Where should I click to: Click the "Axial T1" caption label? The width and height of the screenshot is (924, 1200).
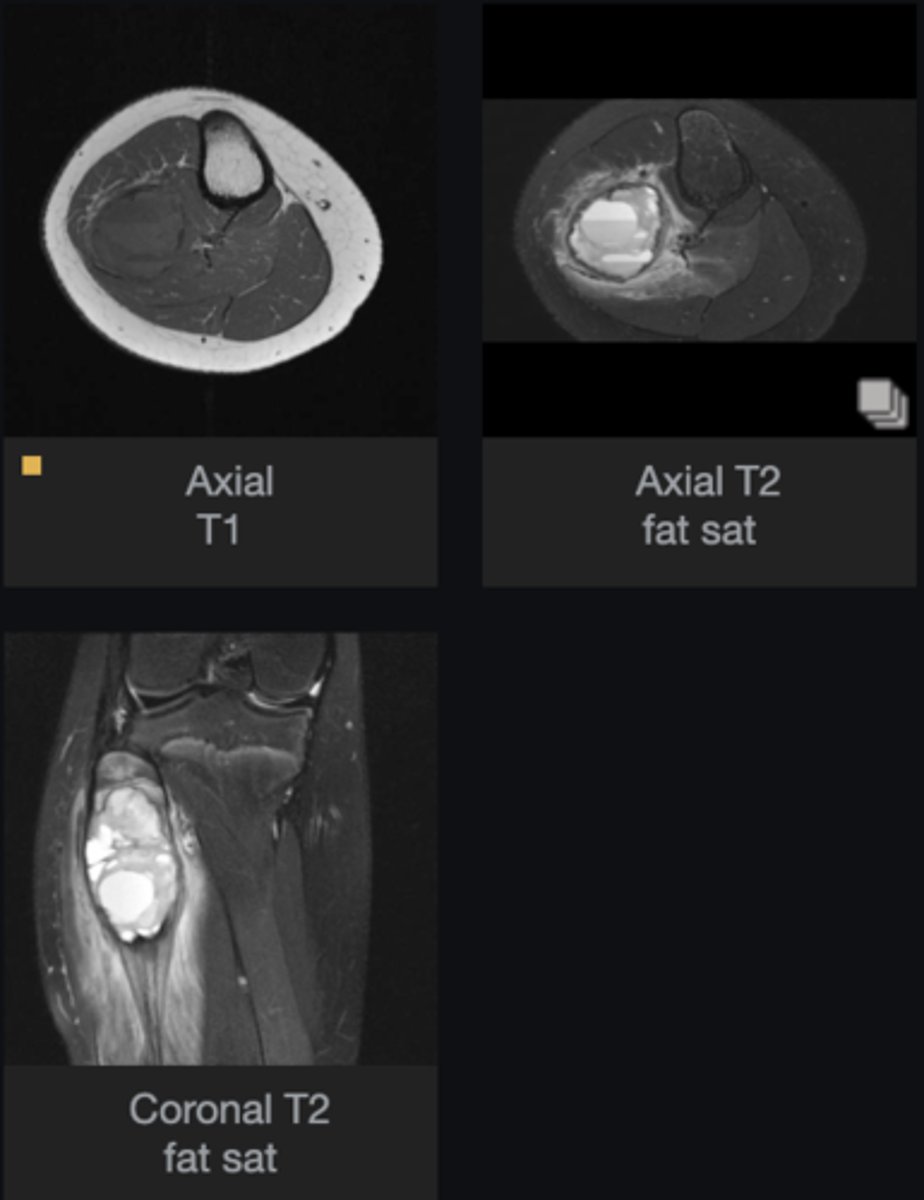coord(228,505)
